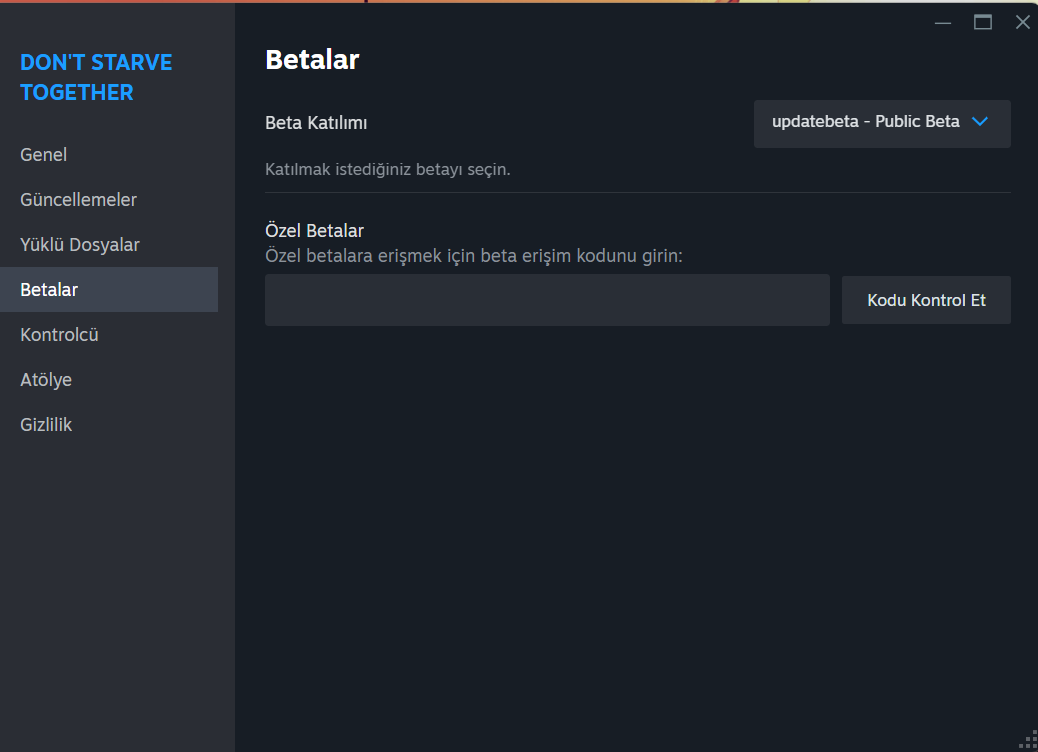The width and height of the screenshot is (1038, 752).
Task: Click the Özel Betalar label
Action: (314, 231)
